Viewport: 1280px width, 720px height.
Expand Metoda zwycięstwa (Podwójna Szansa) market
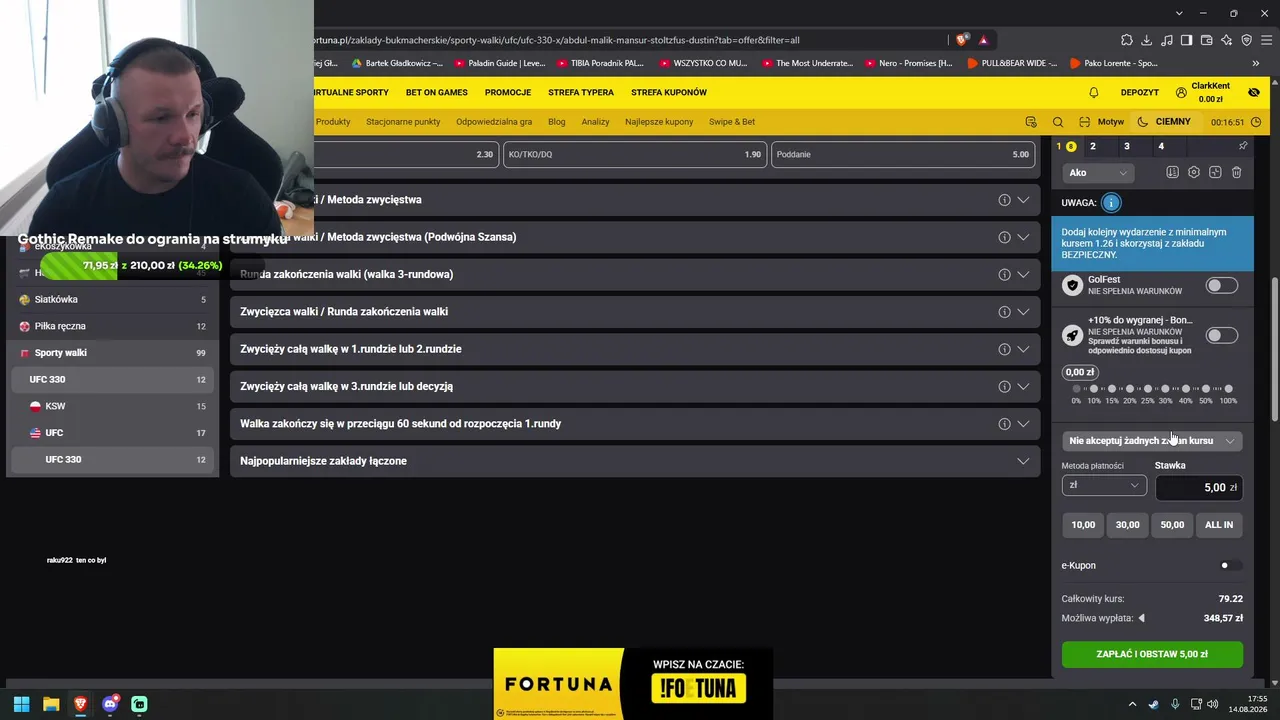pos(635,237)
